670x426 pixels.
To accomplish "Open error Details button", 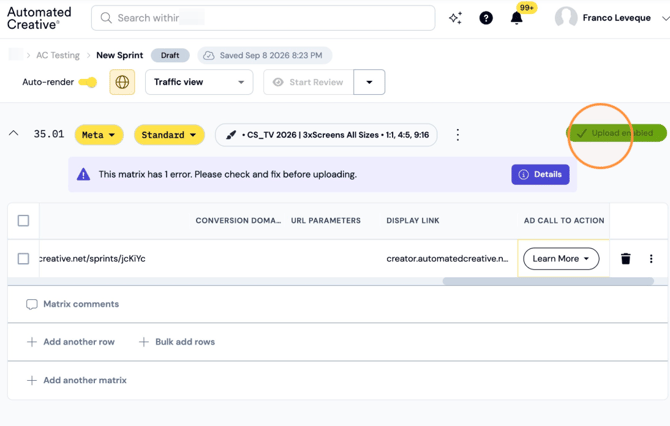I will [x=540, y=174].
